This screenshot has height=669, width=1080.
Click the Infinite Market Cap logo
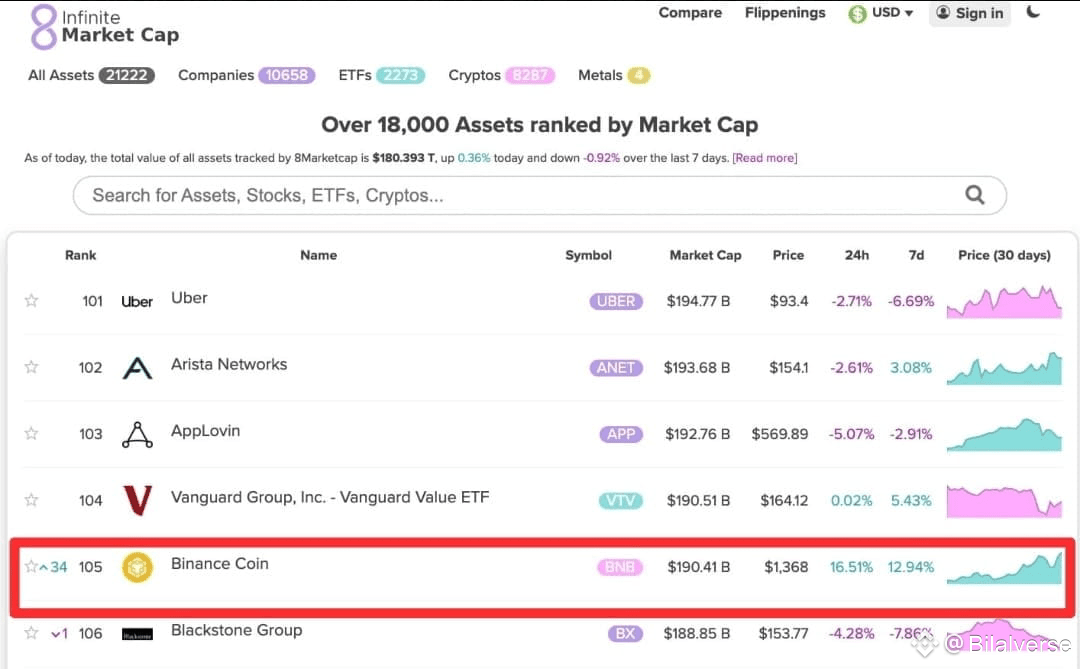(104, 26)
